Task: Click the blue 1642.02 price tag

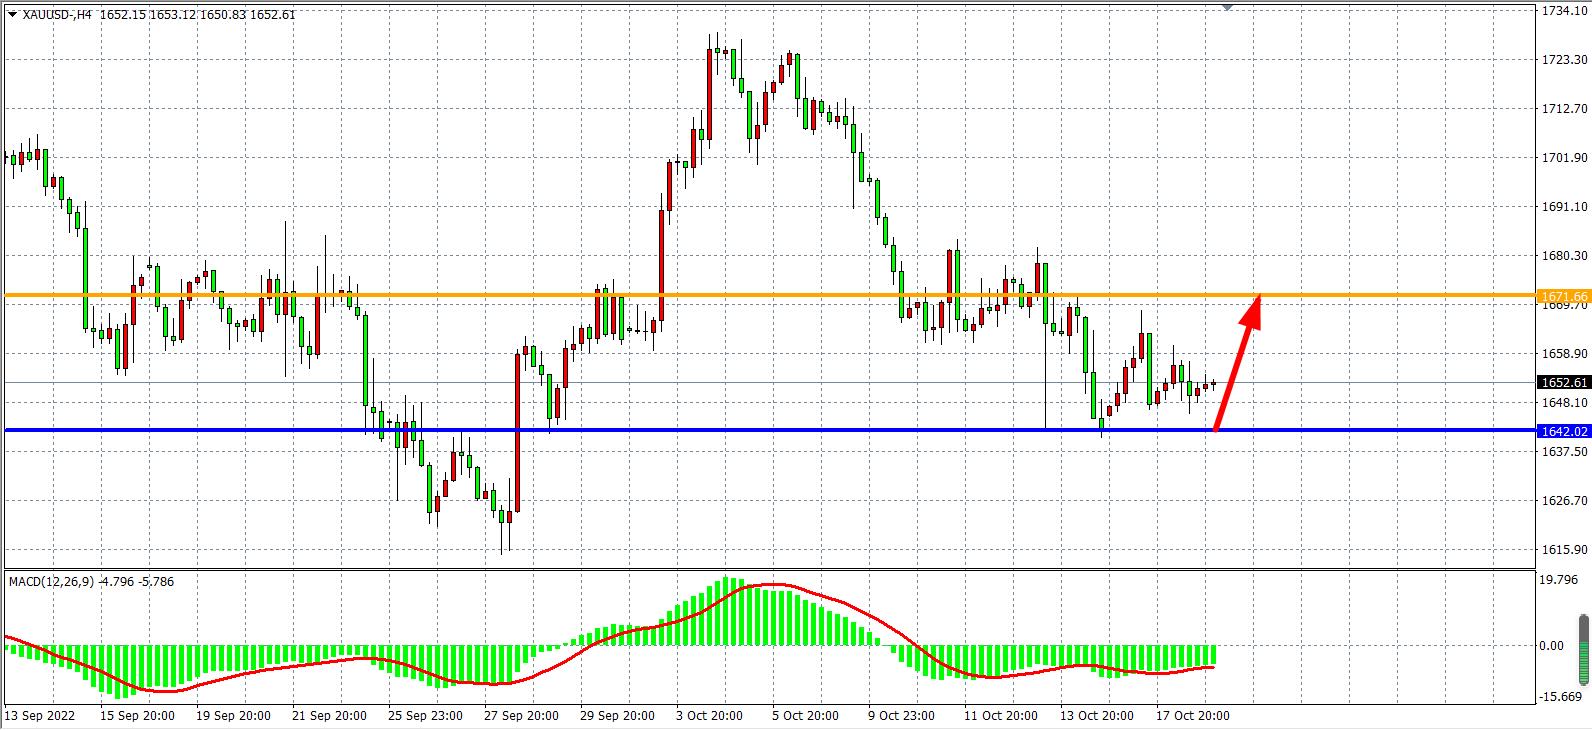Action: point(1564,431)
